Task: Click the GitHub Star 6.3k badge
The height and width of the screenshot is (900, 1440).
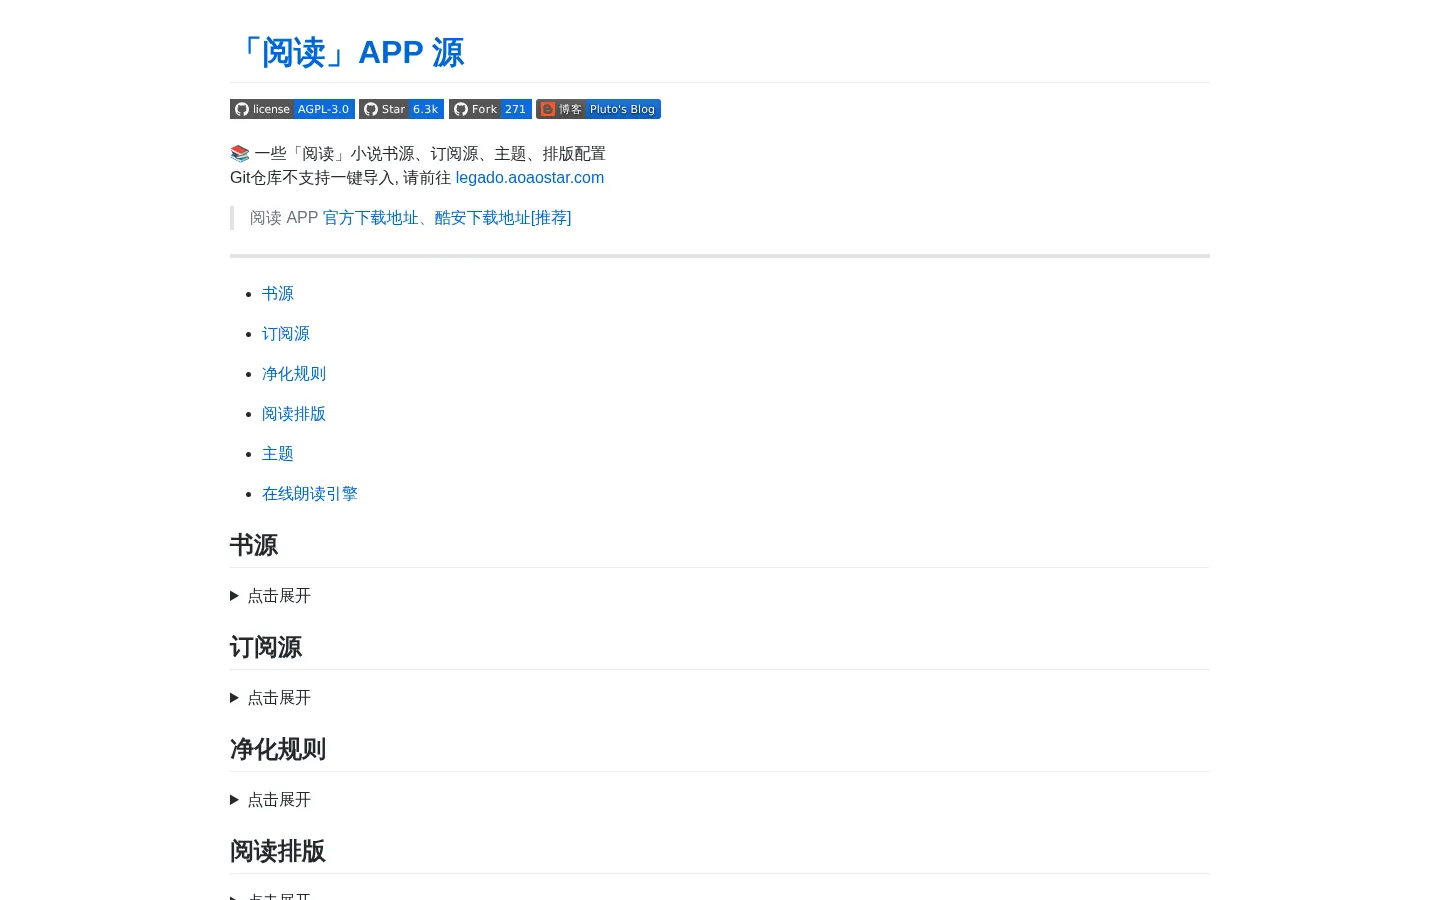Action: click(x=401, y=109)
